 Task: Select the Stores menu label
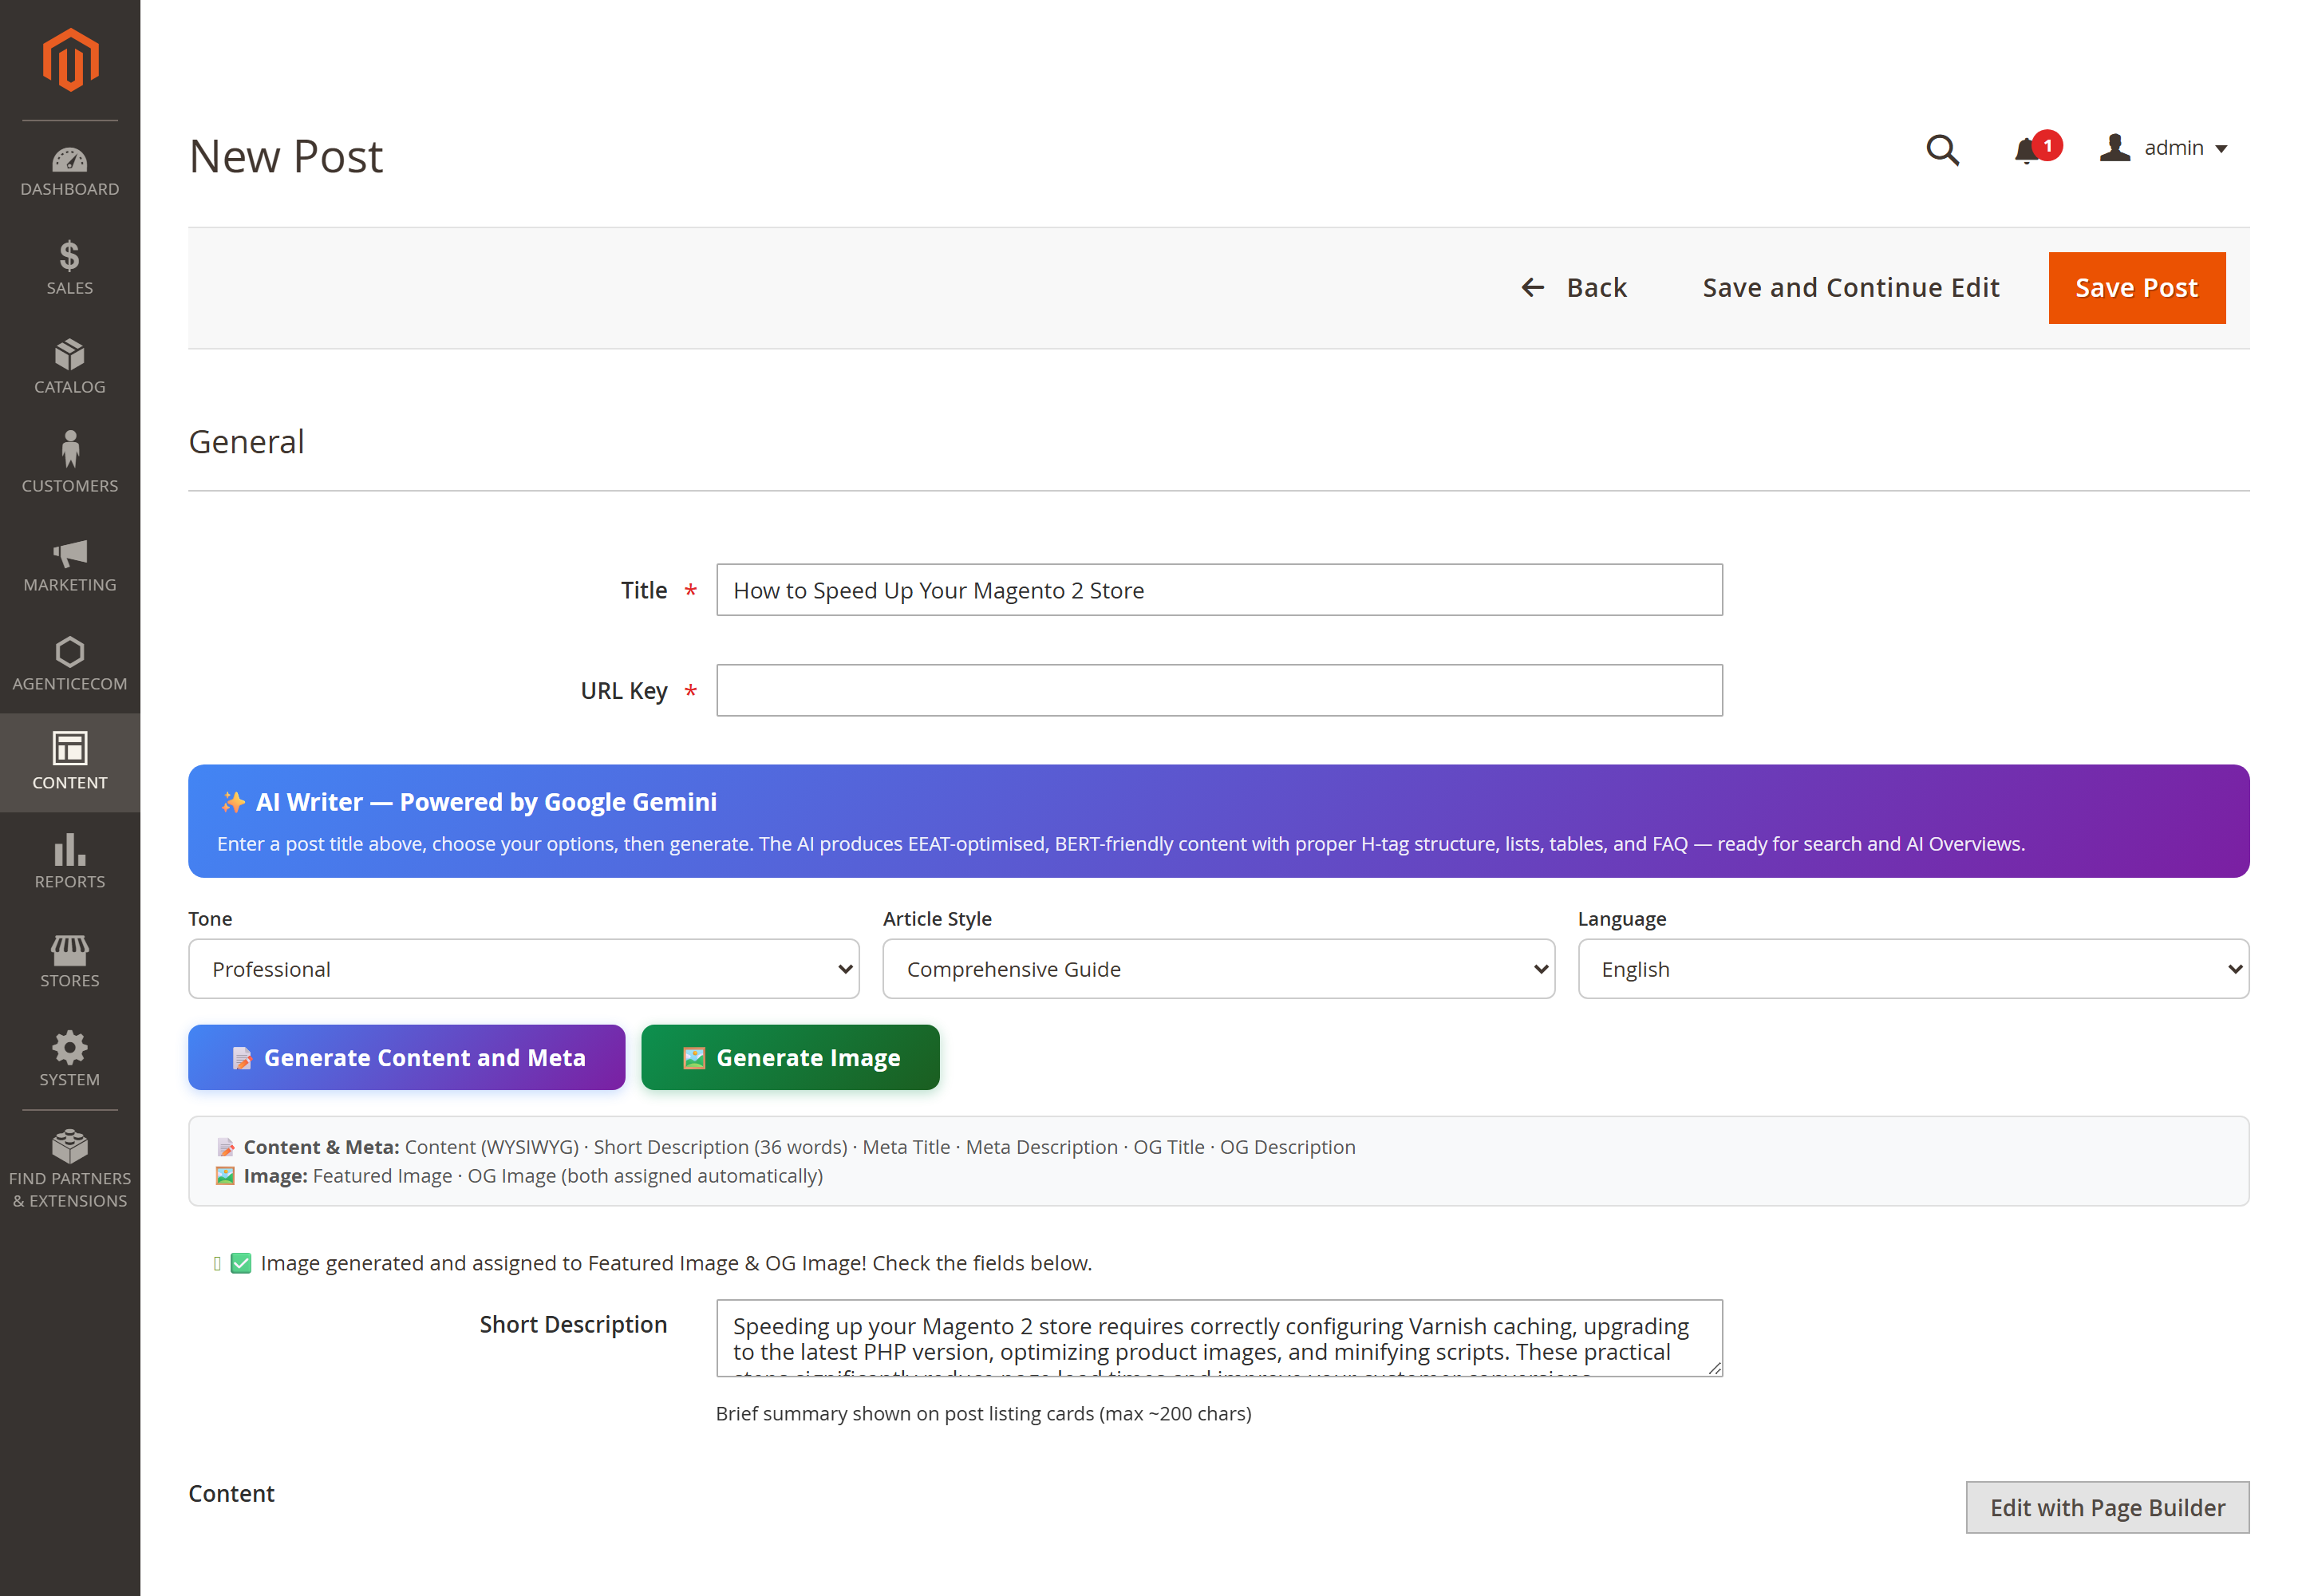70,981
